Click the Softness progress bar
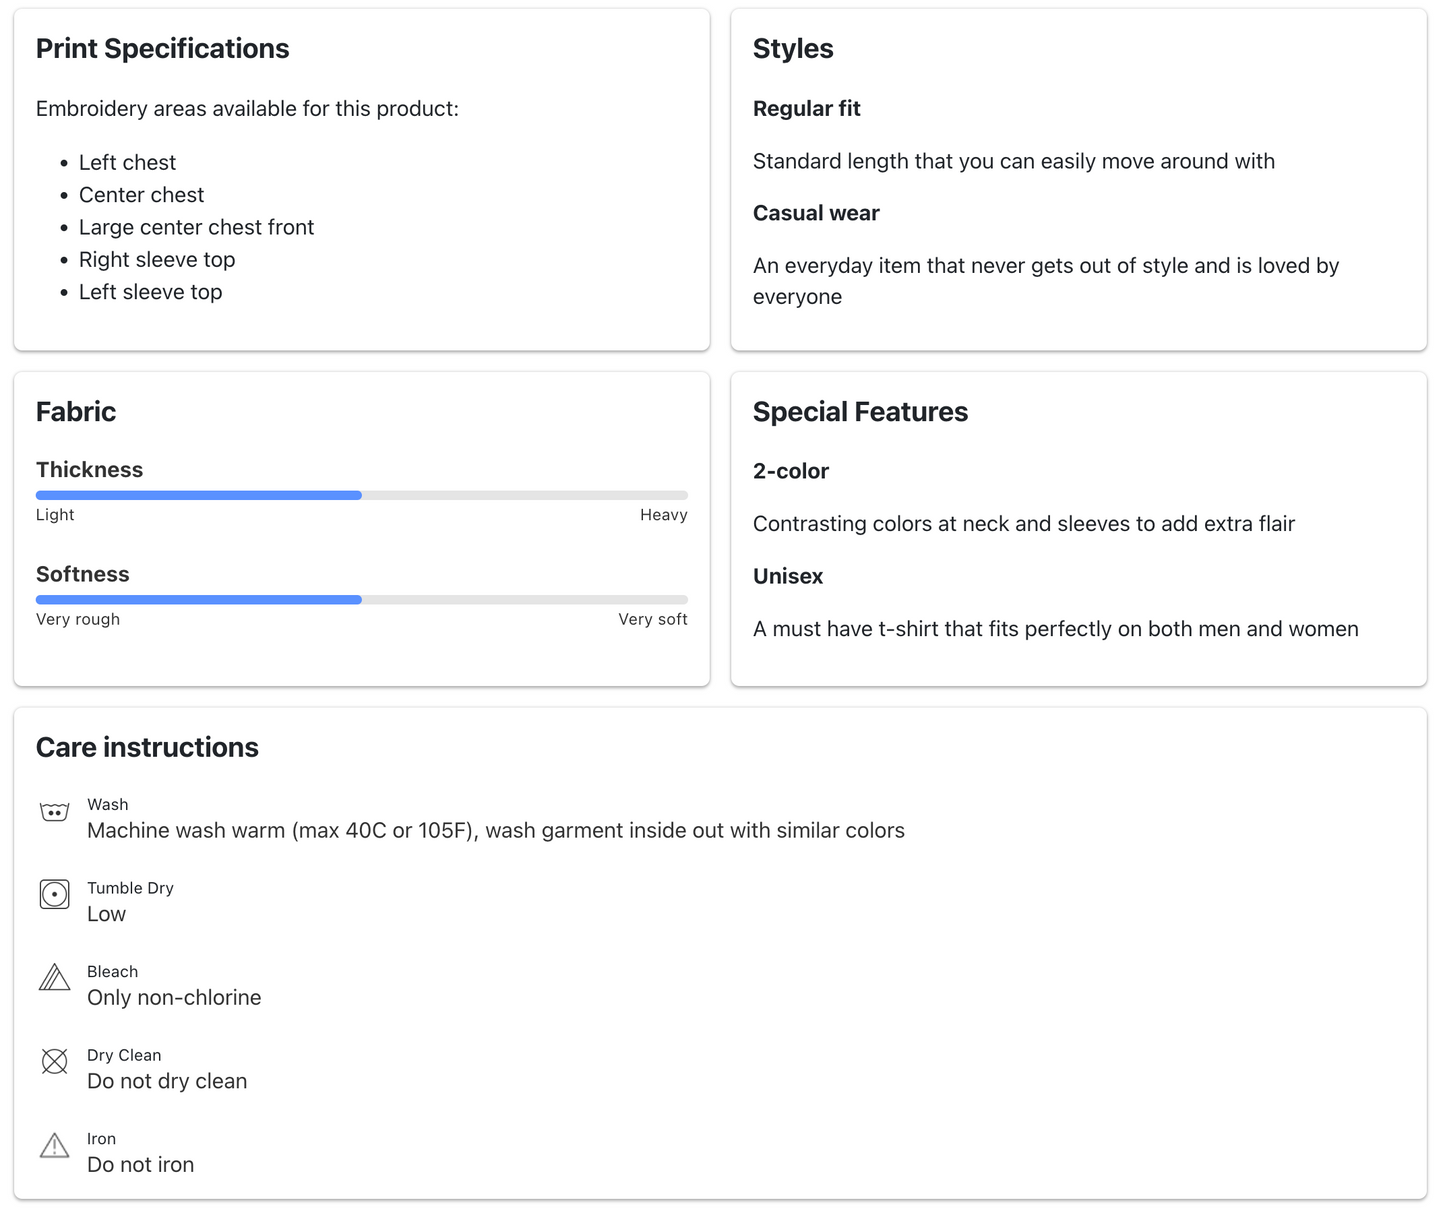The width and height of the screenshot is (1445, 1213). tap(361, 600)
